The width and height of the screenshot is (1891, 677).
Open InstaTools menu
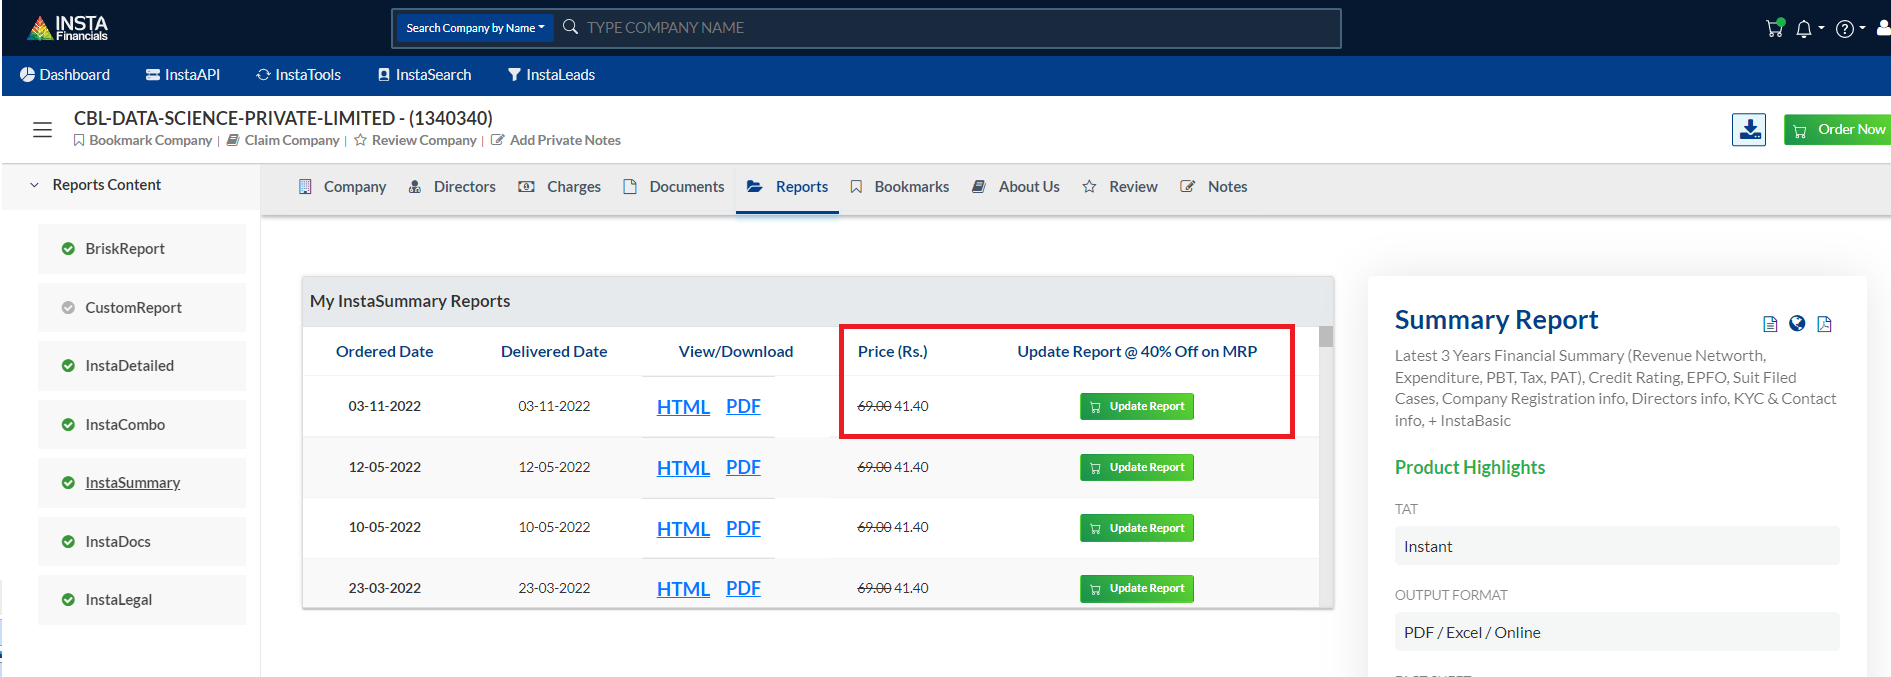tap(298, 75)
